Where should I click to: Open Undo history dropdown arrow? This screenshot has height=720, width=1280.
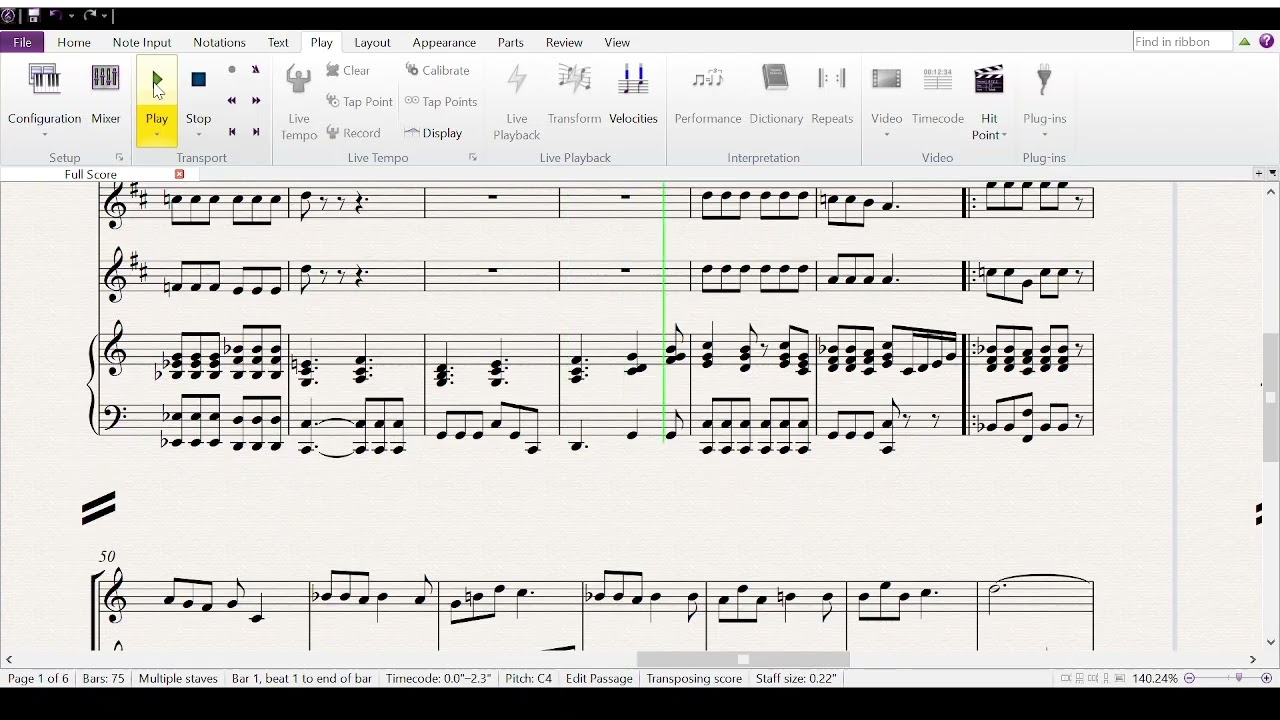(71, 16)
